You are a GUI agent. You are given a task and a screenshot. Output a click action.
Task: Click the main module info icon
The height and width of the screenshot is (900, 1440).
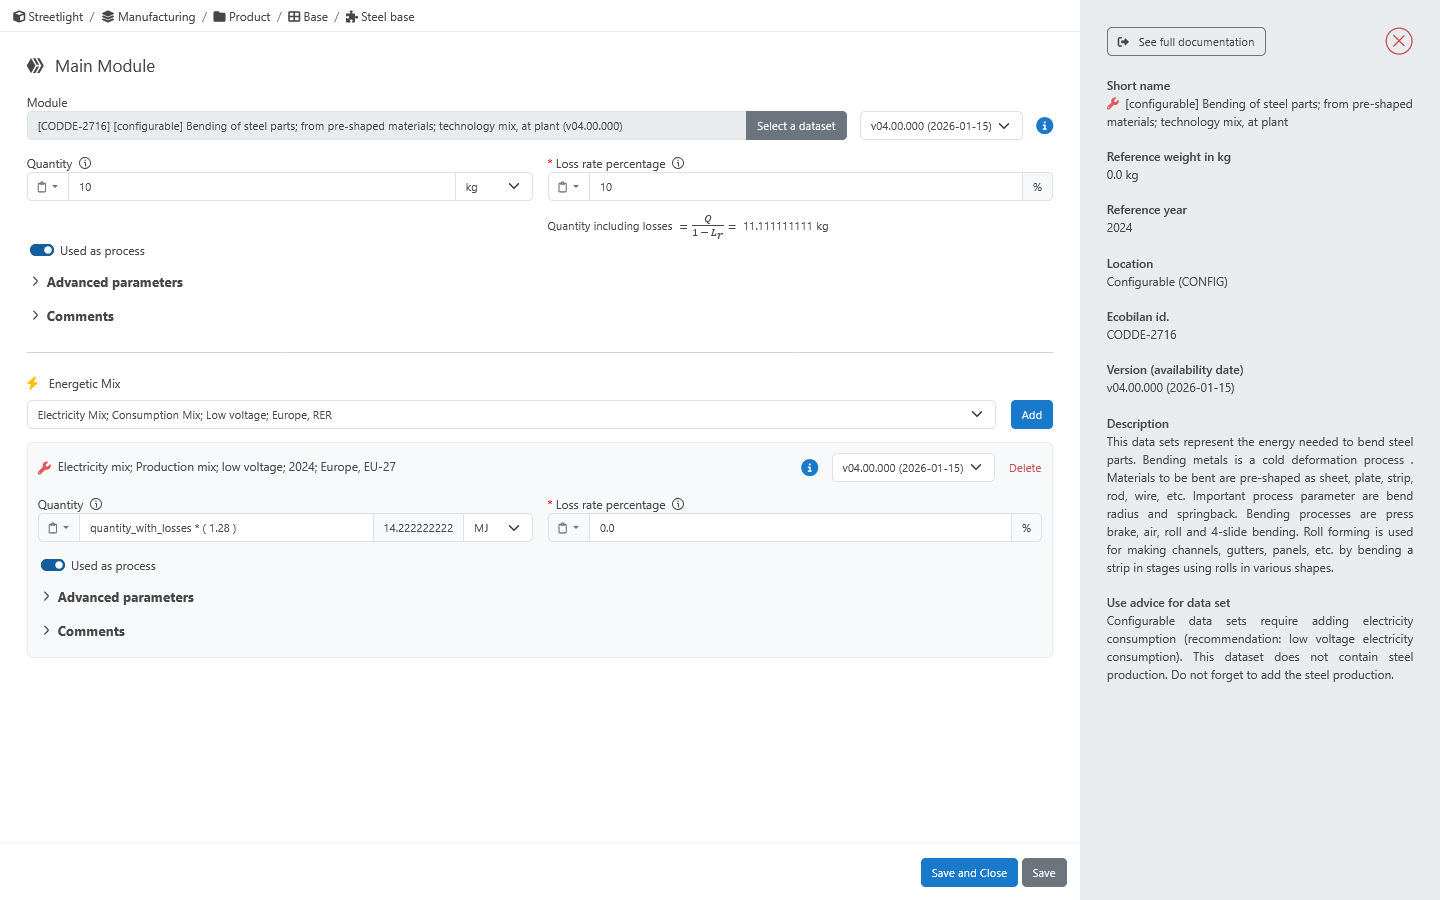click(x=1044, y=126)
